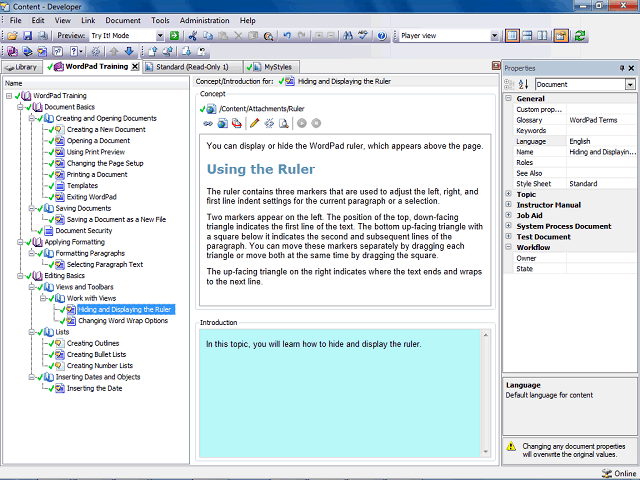640x480 pixels.
Task: Open the Document dropdown in Properties
Action: pos(630,84)
